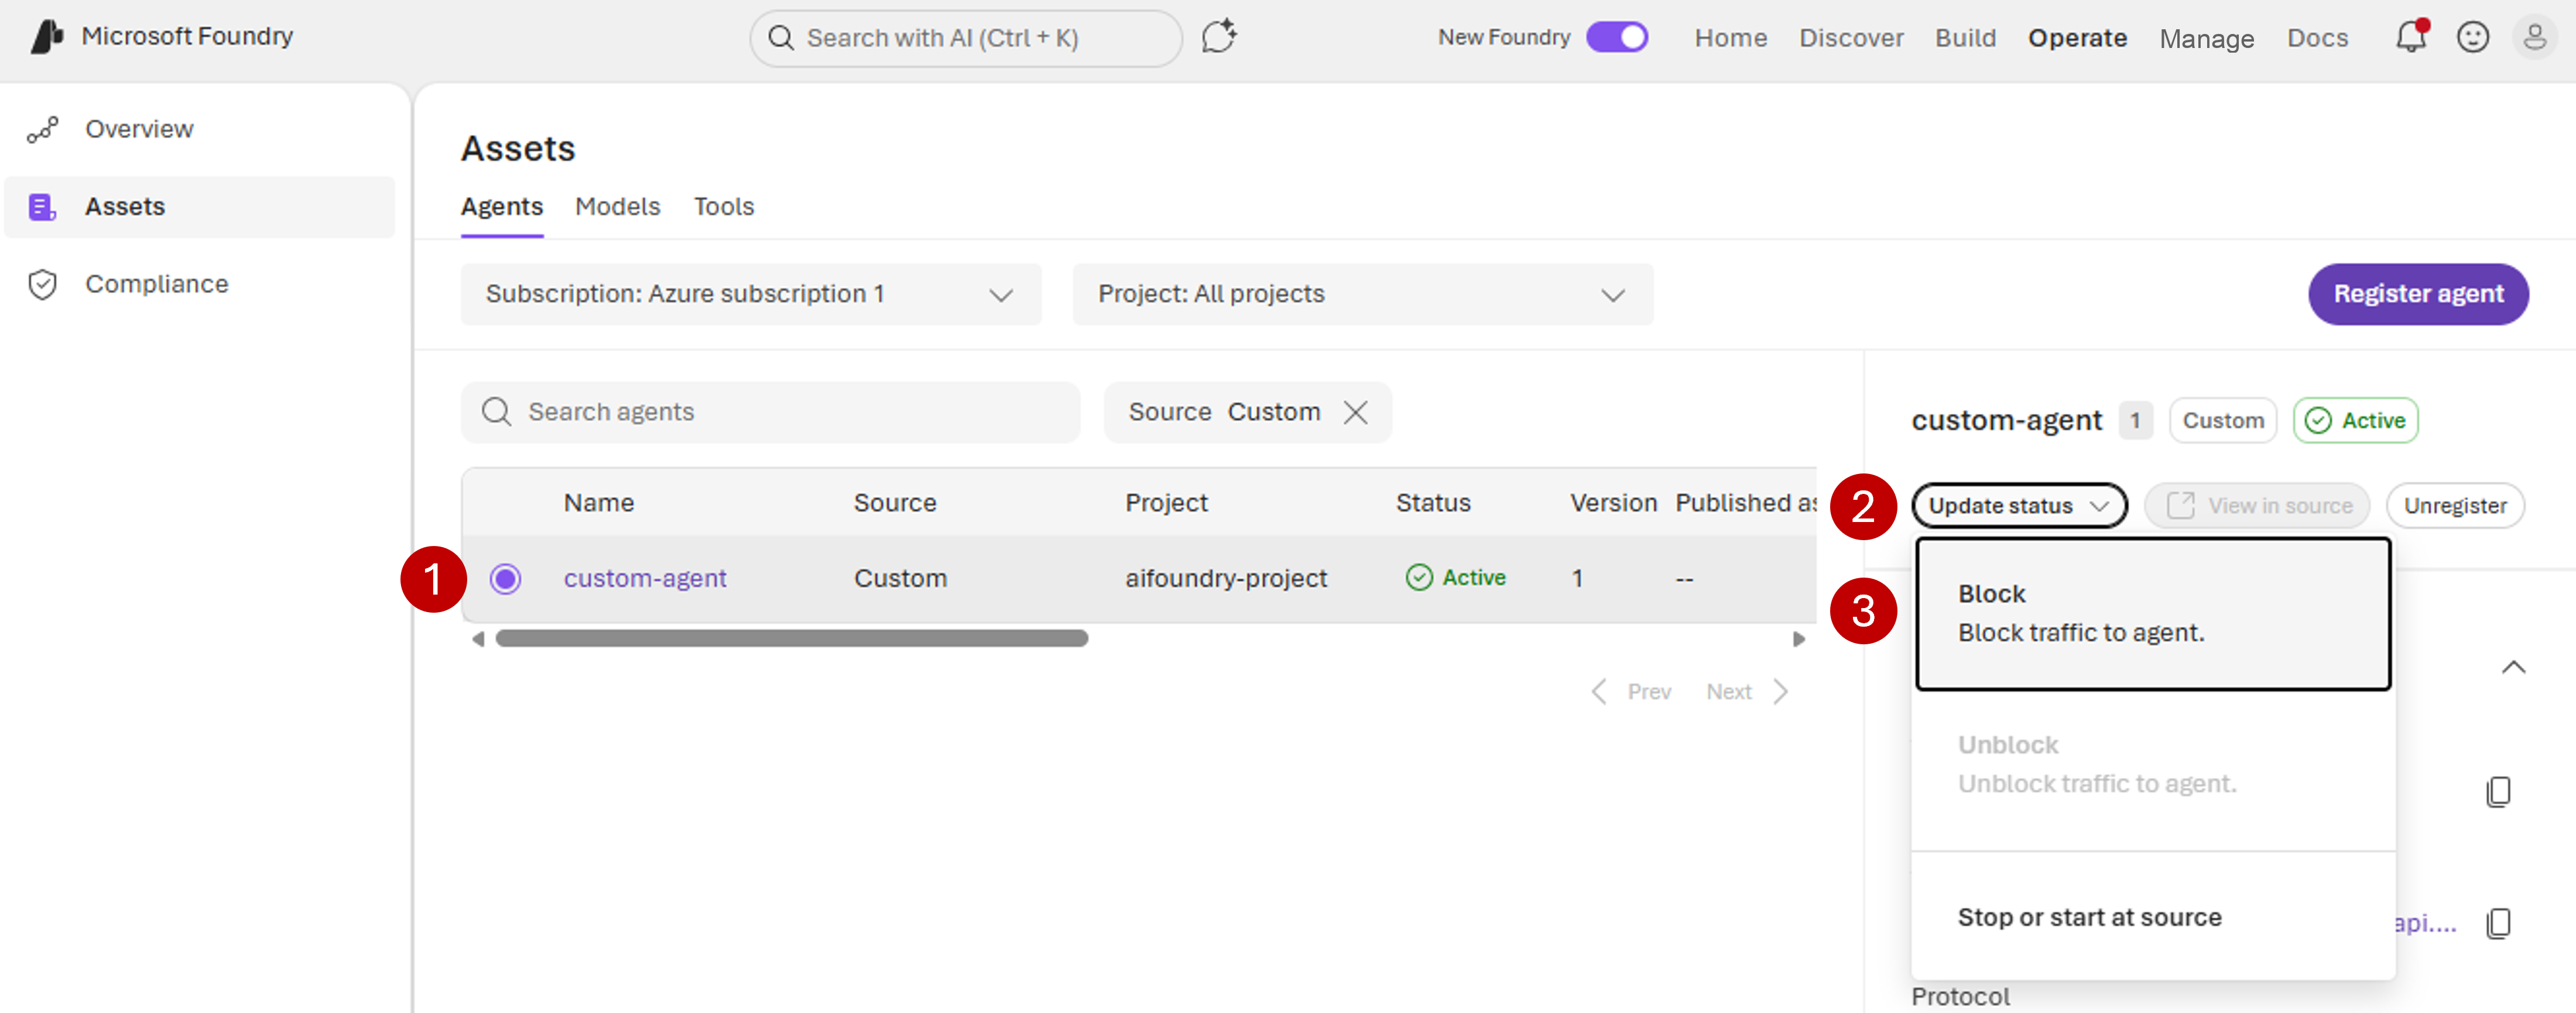Go to the Operate nav item

(x=2077, y=38)
